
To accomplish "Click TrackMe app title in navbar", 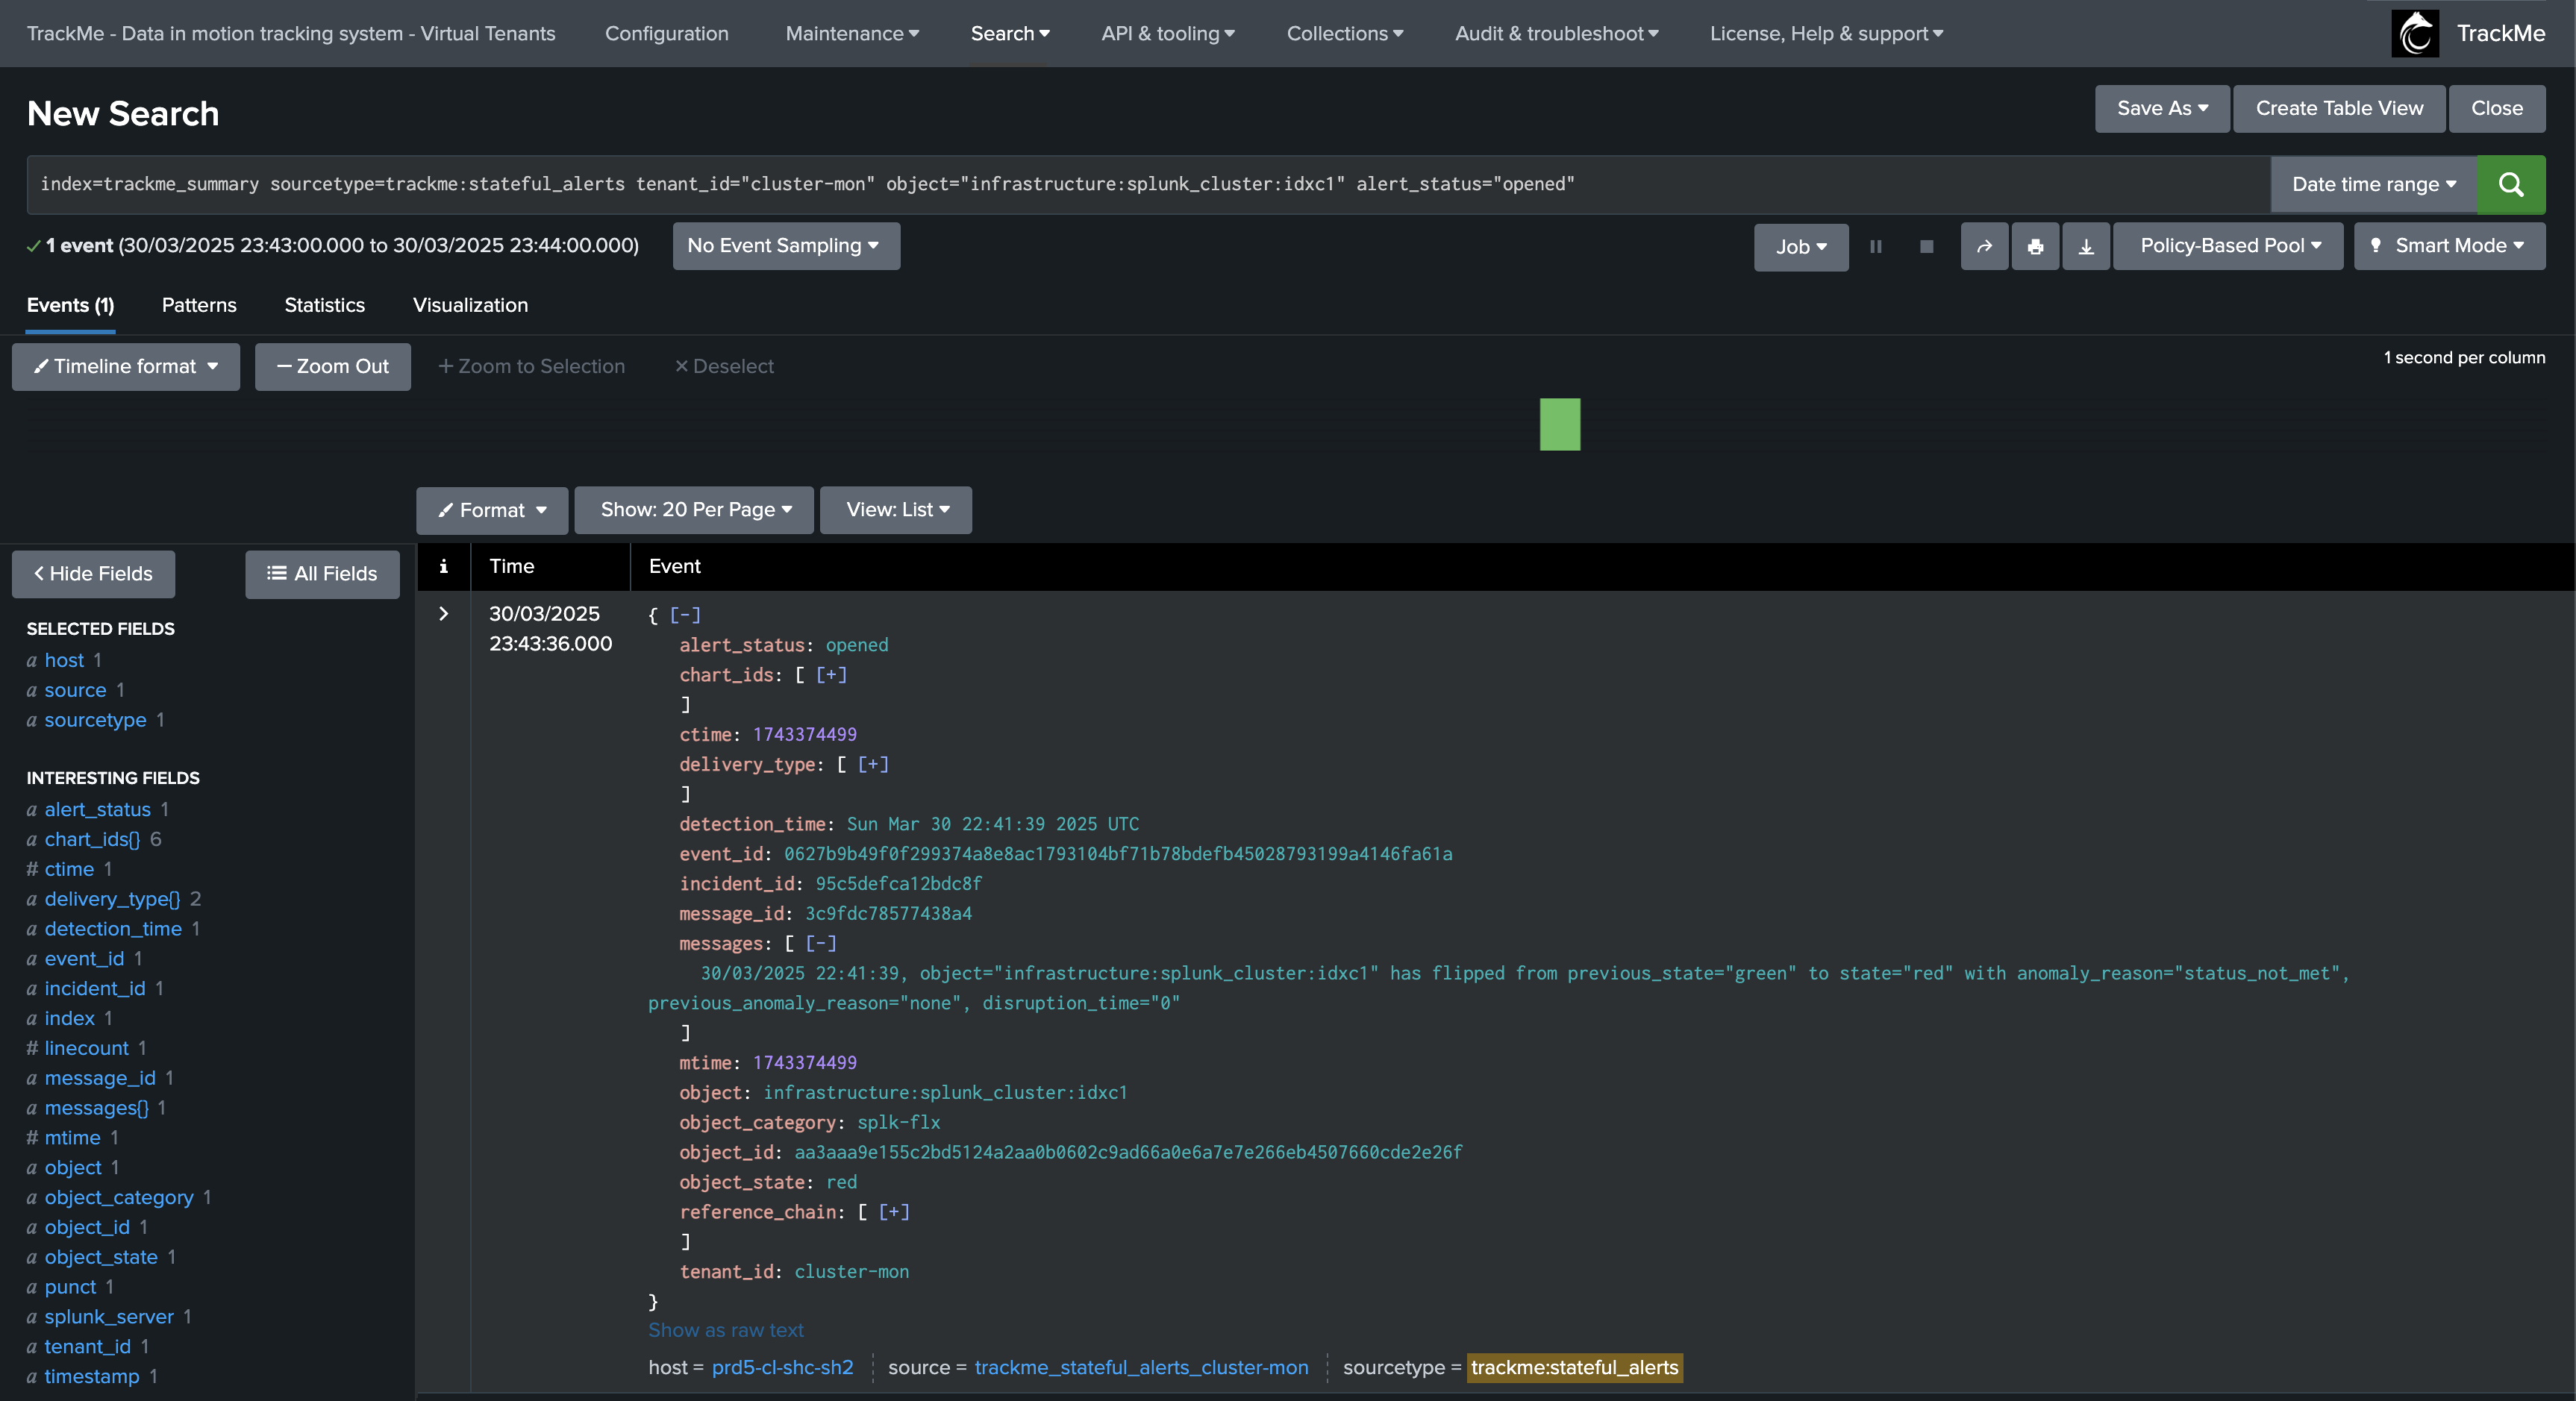I will (x=291, y=33).
